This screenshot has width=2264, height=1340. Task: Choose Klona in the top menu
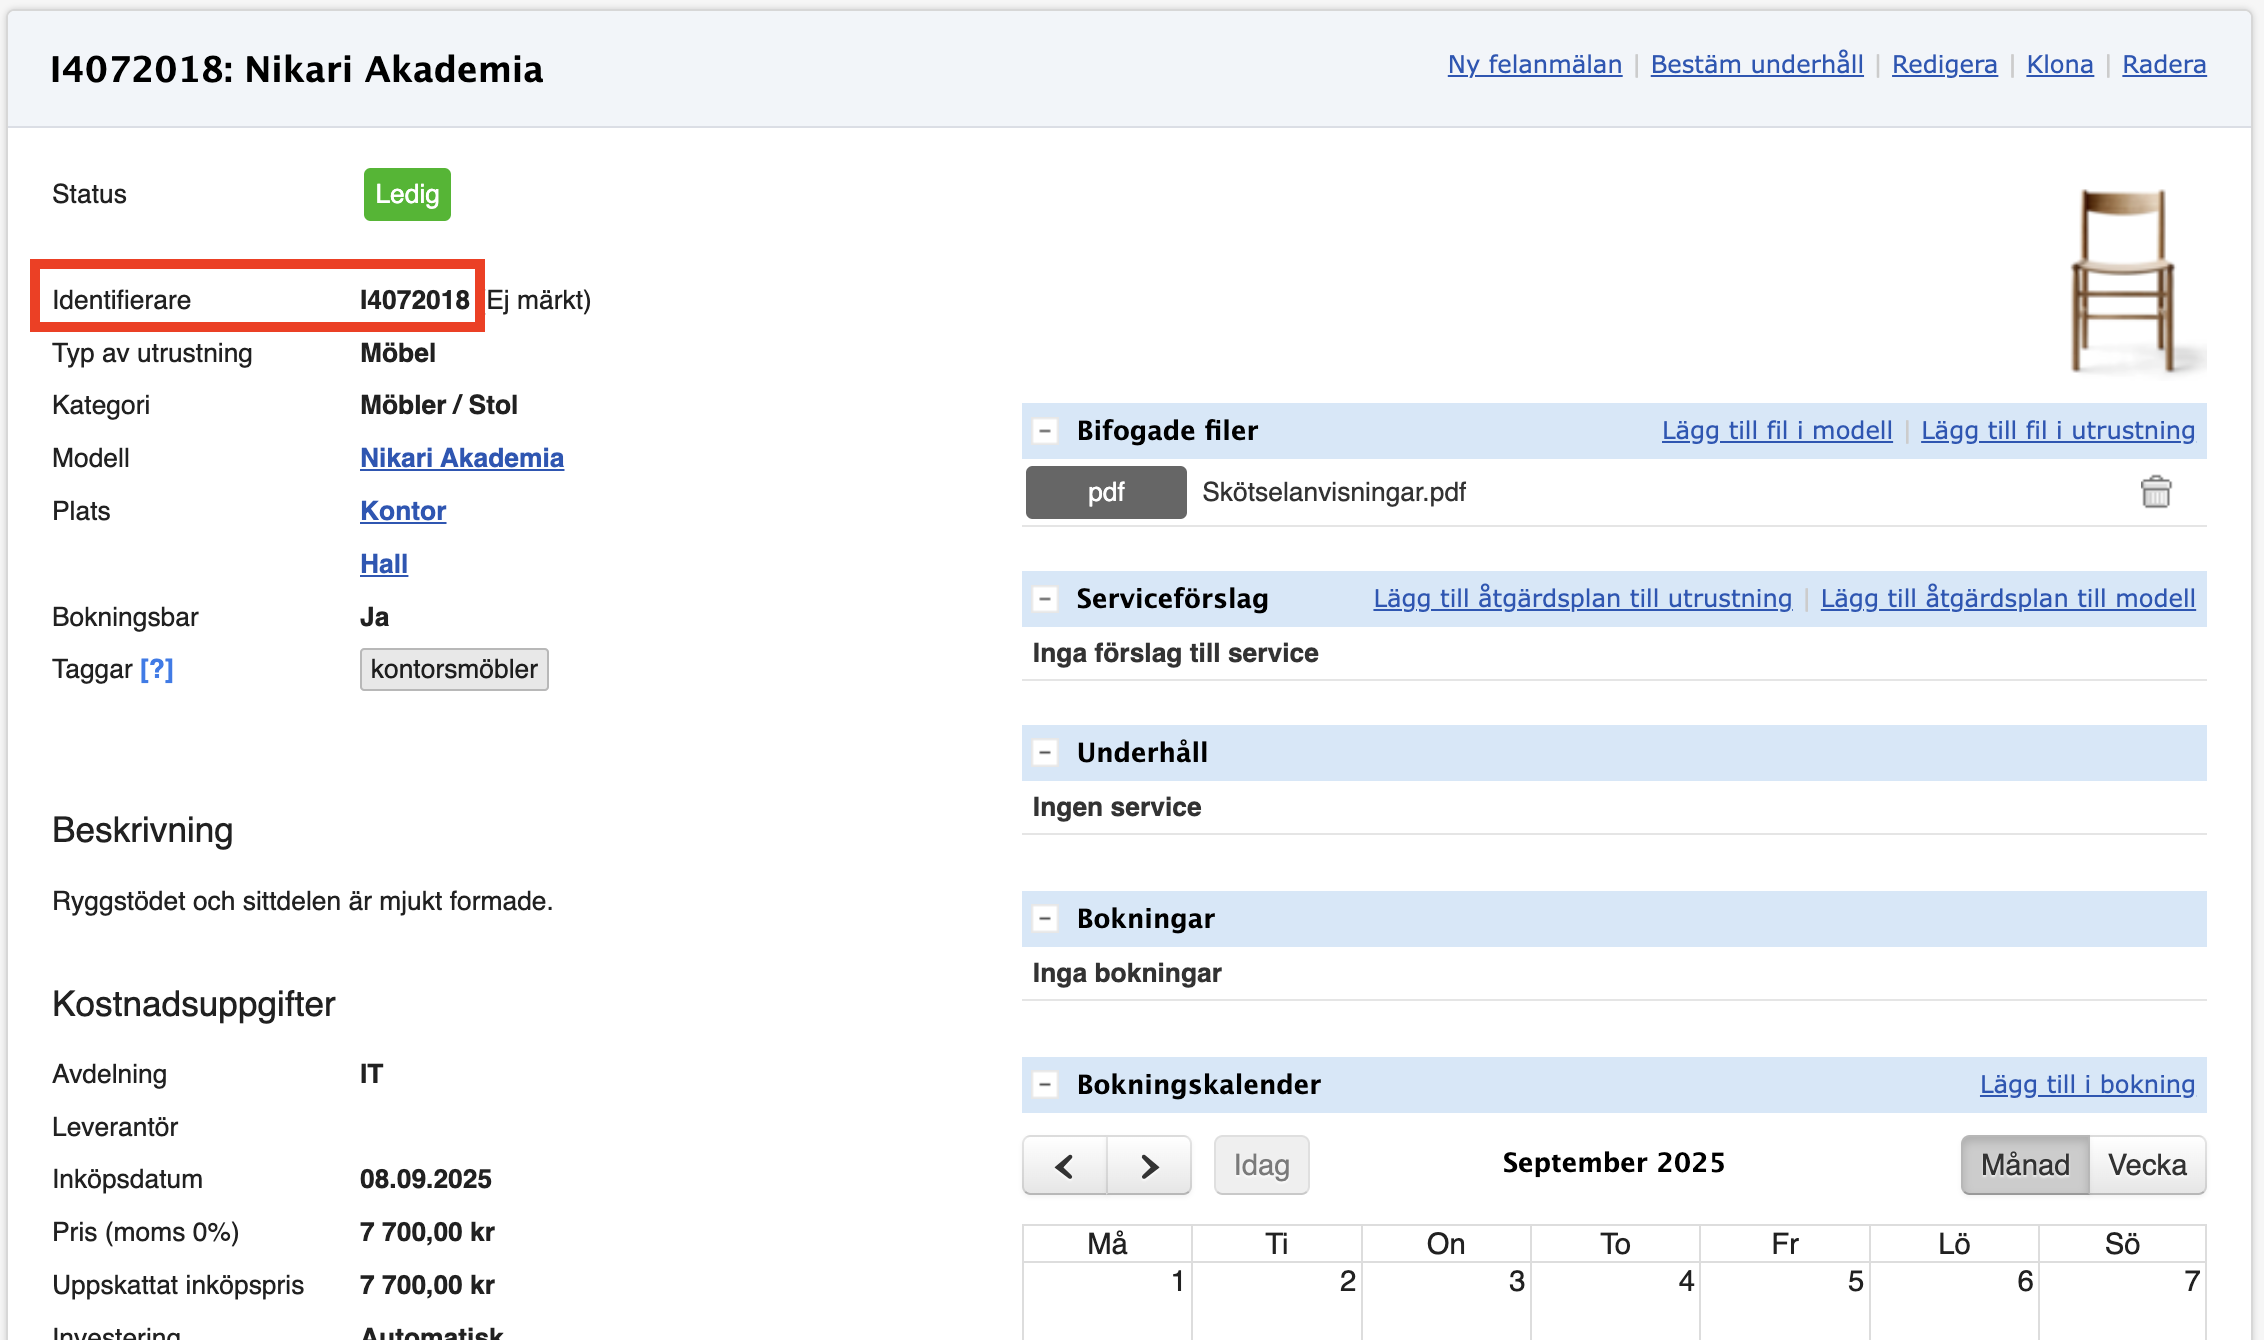pyautogui.click(x=2059, y=65)
